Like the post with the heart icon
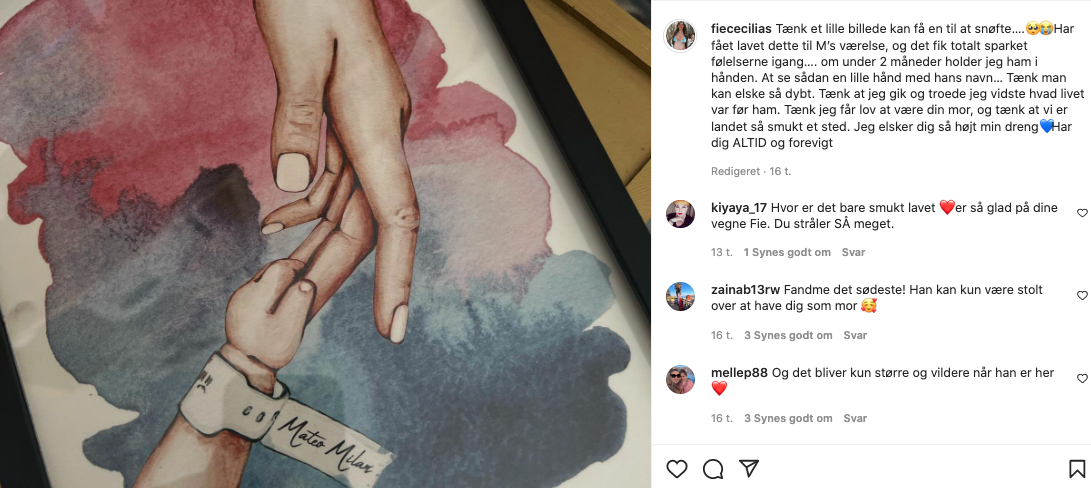The height and width of the screenshot is (488, 1091). (x=676, y=469)
